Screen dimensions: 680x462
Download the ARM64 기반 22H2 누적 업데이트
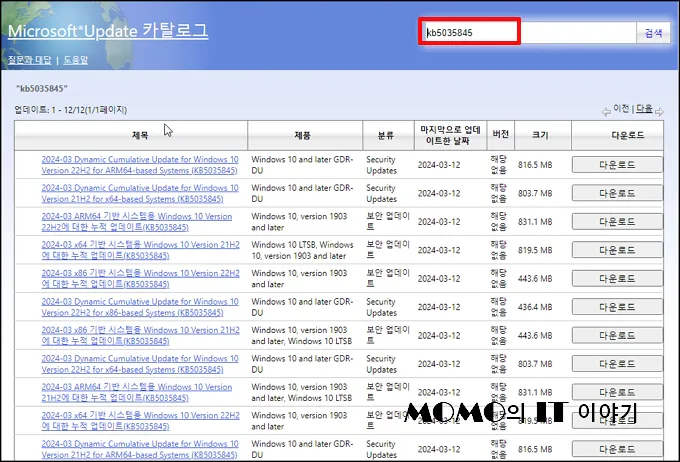[x=617, y=222]
